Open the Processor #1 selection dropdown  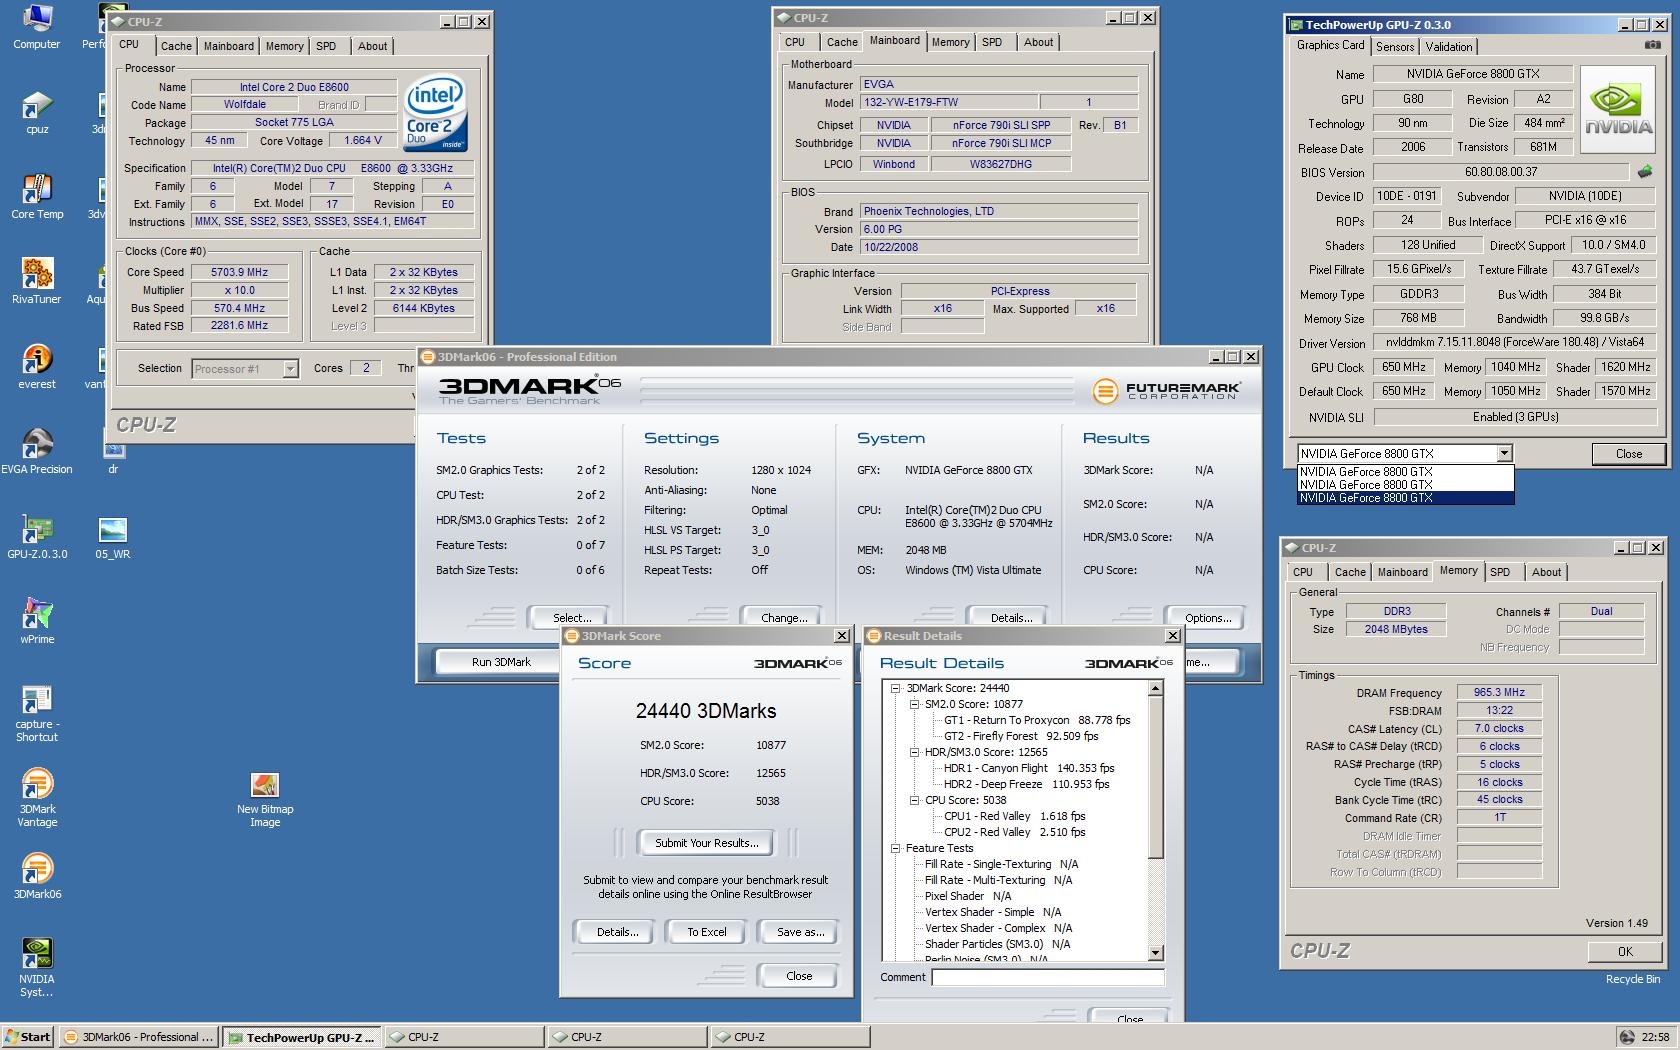pos(244,369)
